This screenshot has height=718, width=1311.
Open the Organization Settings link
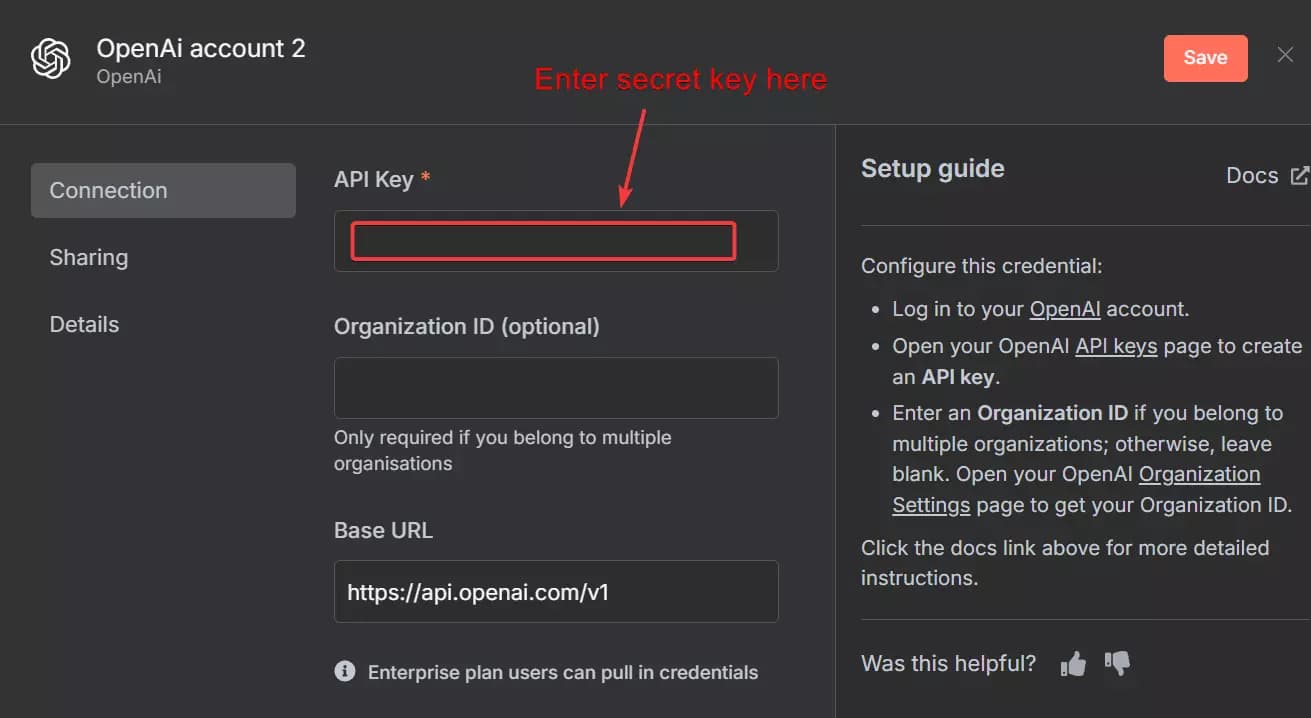[1199, 474]
